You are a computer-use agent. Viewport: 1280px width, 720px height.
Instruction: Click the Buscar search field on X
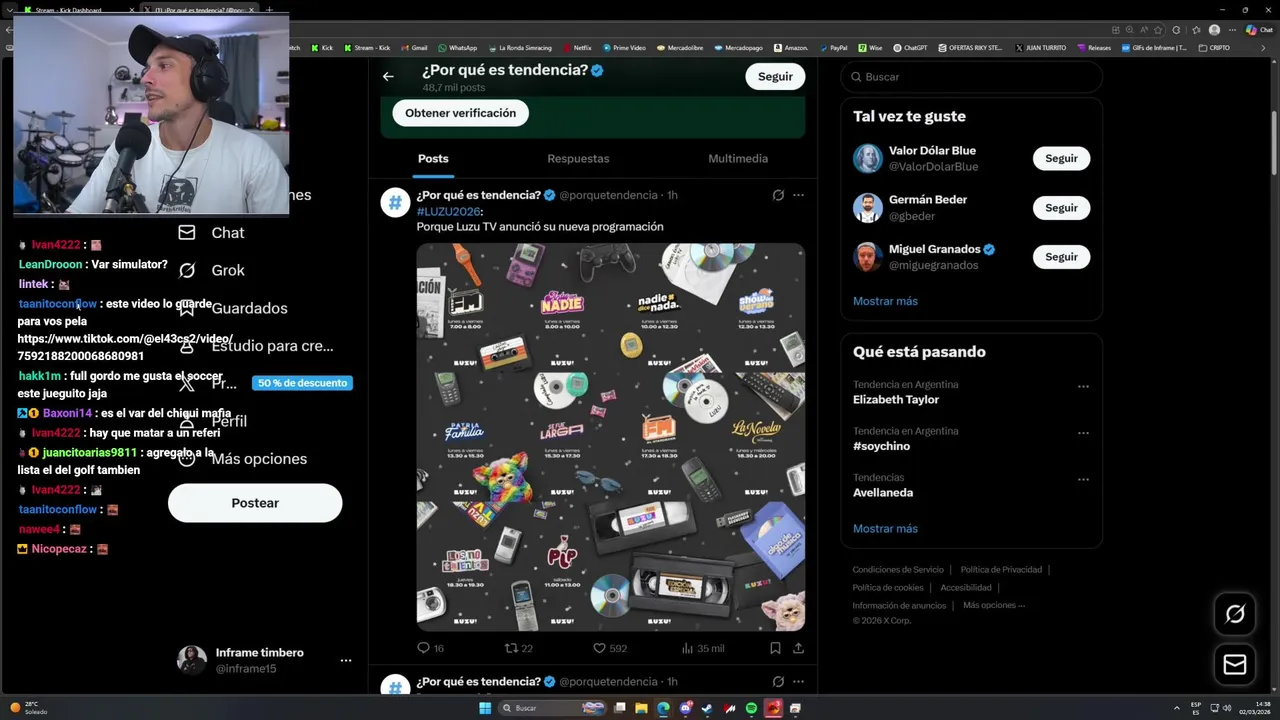[x=971, y=77]
